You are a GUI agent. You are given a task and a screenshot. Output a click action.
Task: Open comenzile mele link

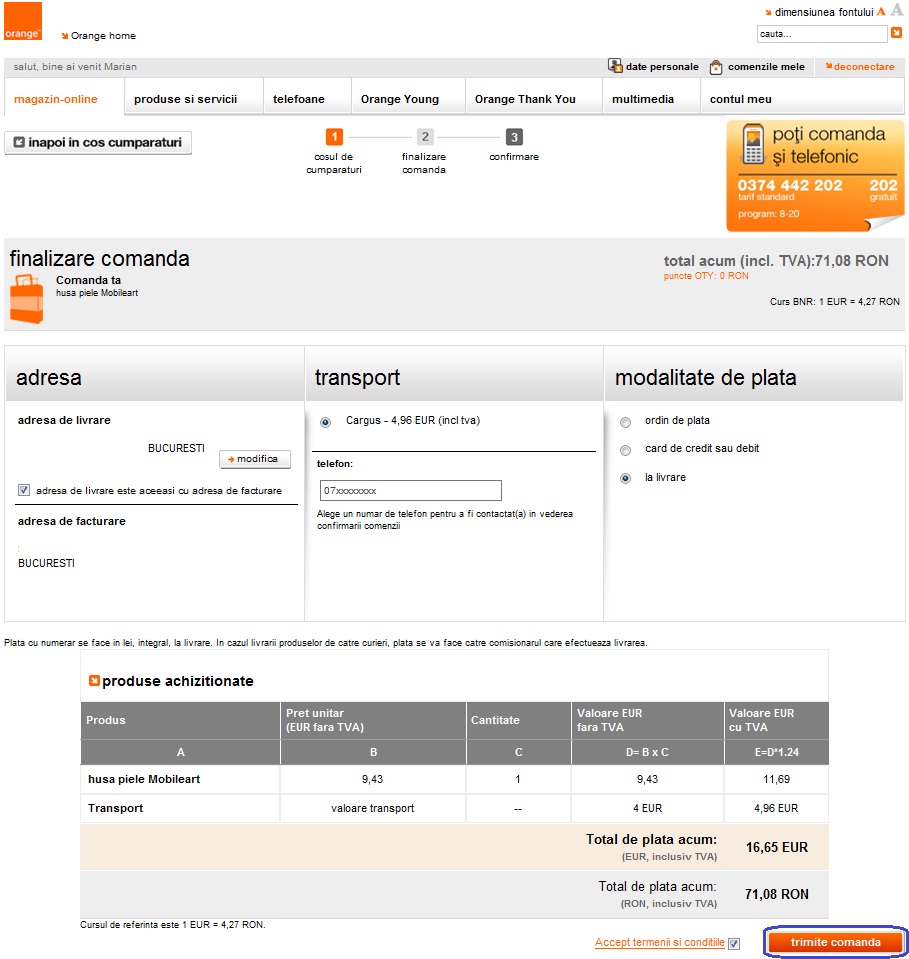coord(766,67)
